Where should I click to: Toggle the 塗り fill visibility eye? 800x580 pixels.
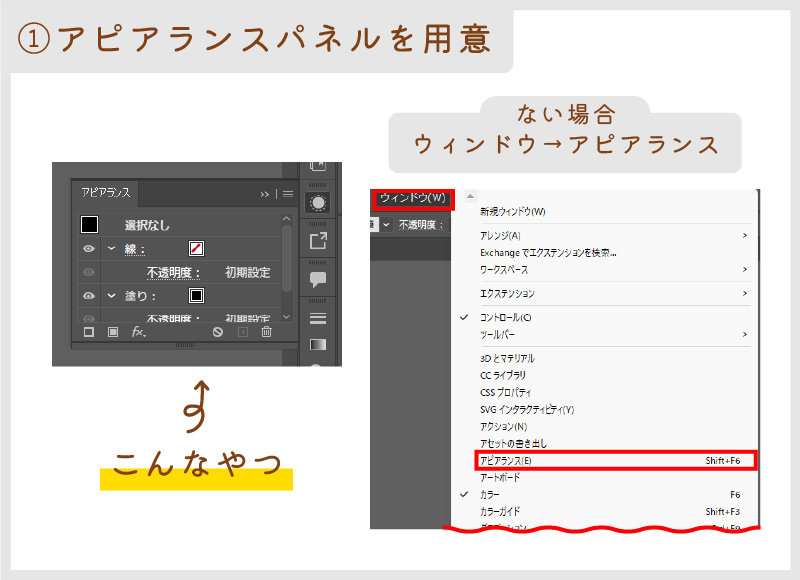coord(89,296)
